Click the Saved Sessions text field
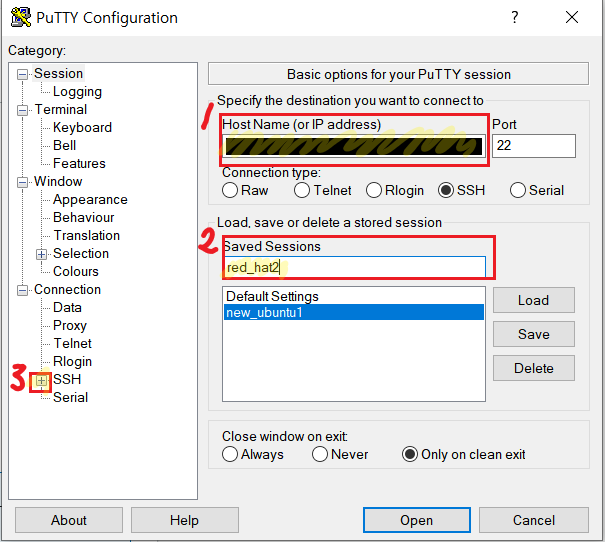Image resolution: width=605 pixels, height=542 pixels. click(353, 267)
